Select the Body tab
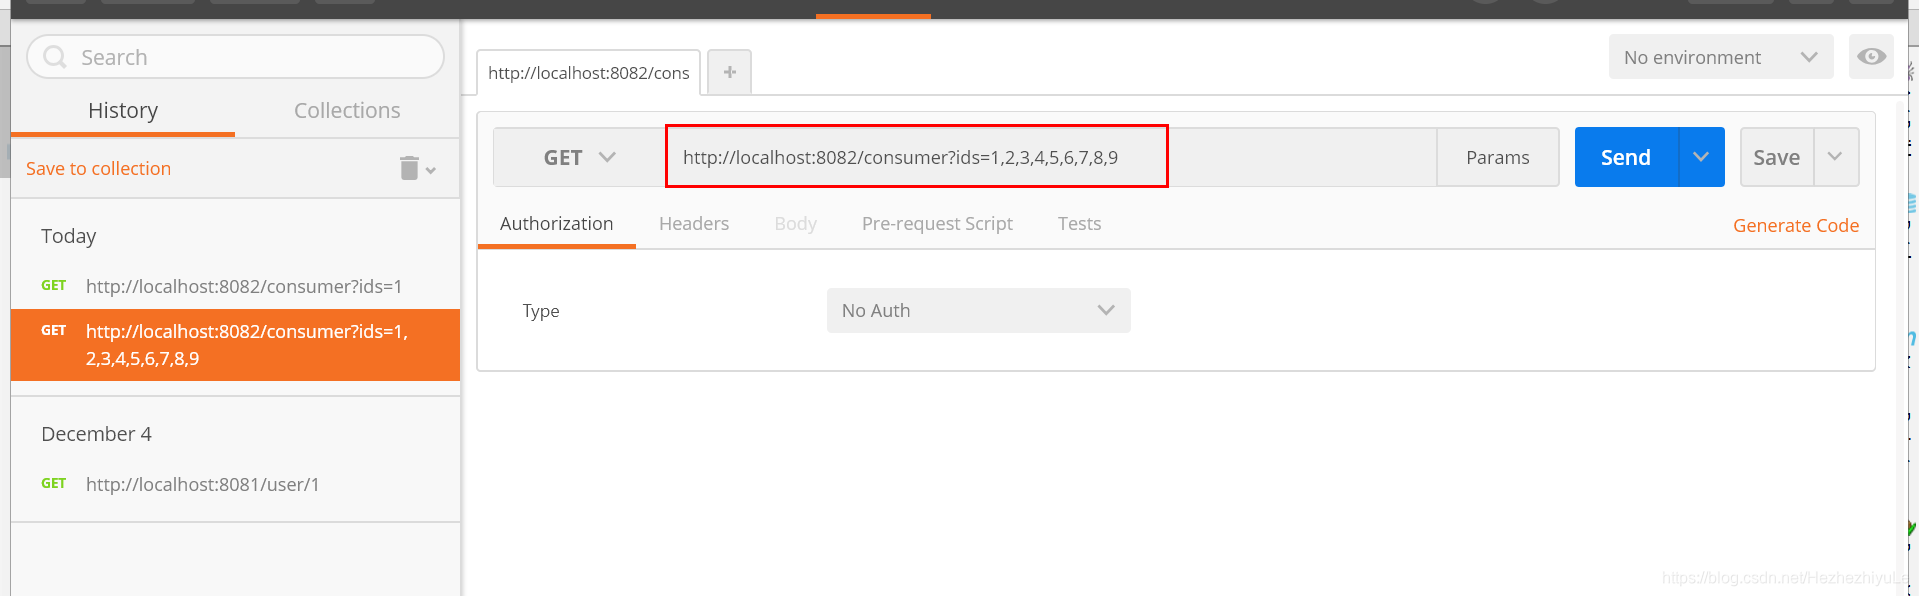The height and width of the screenshot is (596, 1919). (796, 224)
